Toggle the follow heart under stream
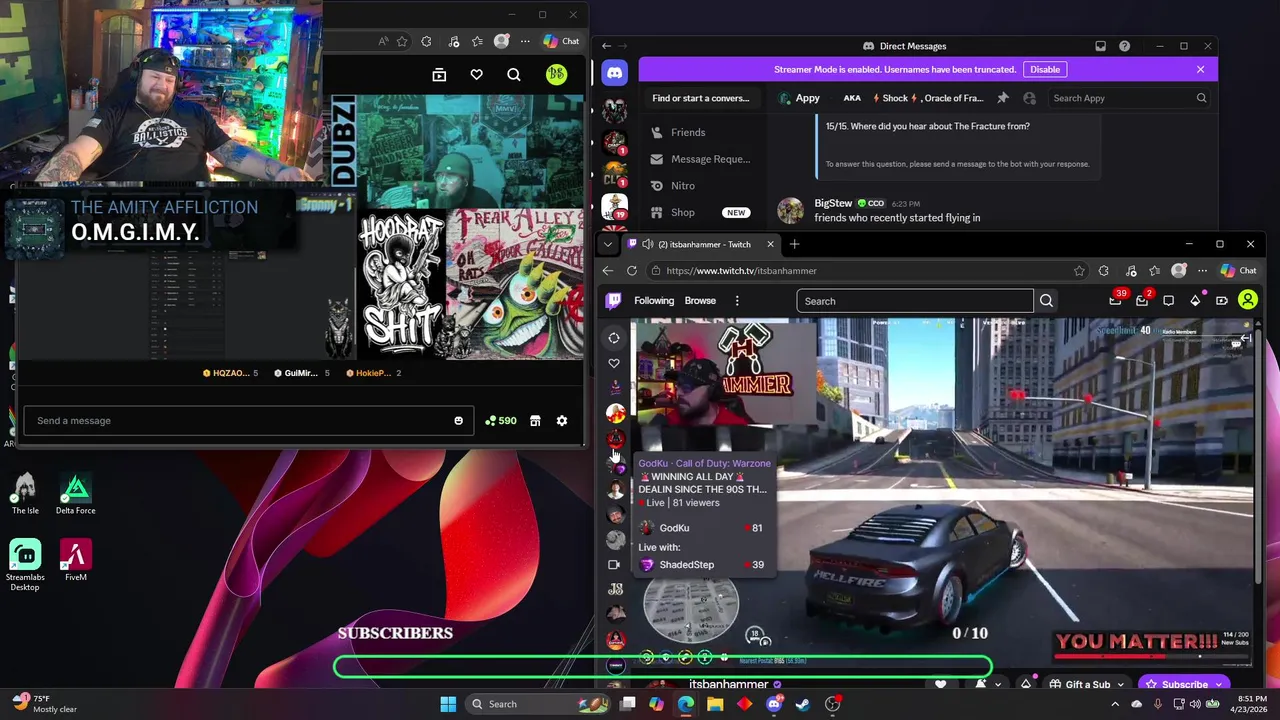Image resolution: width=1280 pixels, height=720 pixels. 941,684
